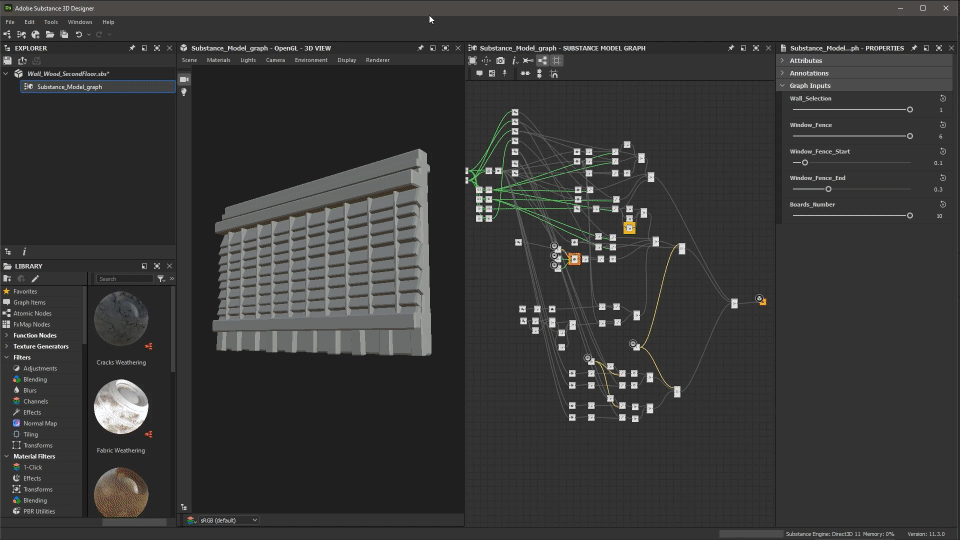Select Atomic Nodes in Library list
Viewport: 960px width, 540px height.
[32, 313]
